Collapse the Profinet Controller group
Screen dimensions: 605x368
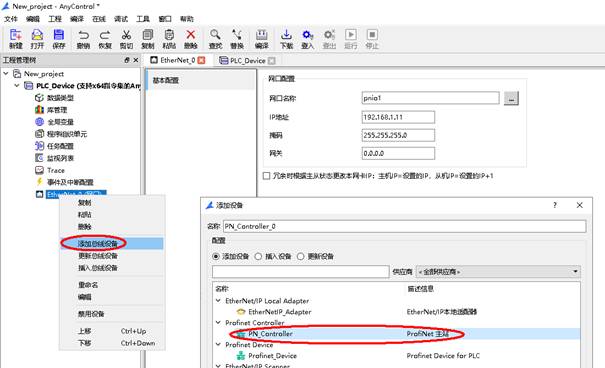point(218,322)
